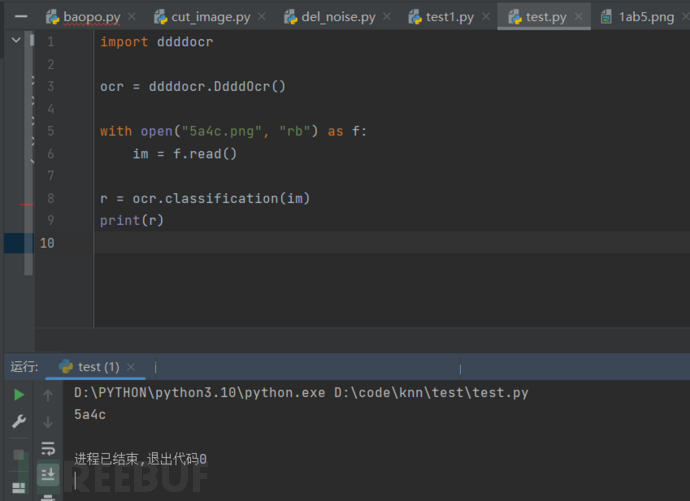Viewport: 690px width, 501px height.
Task: Click the green Rerun button
Action: [x=18, y=395]
